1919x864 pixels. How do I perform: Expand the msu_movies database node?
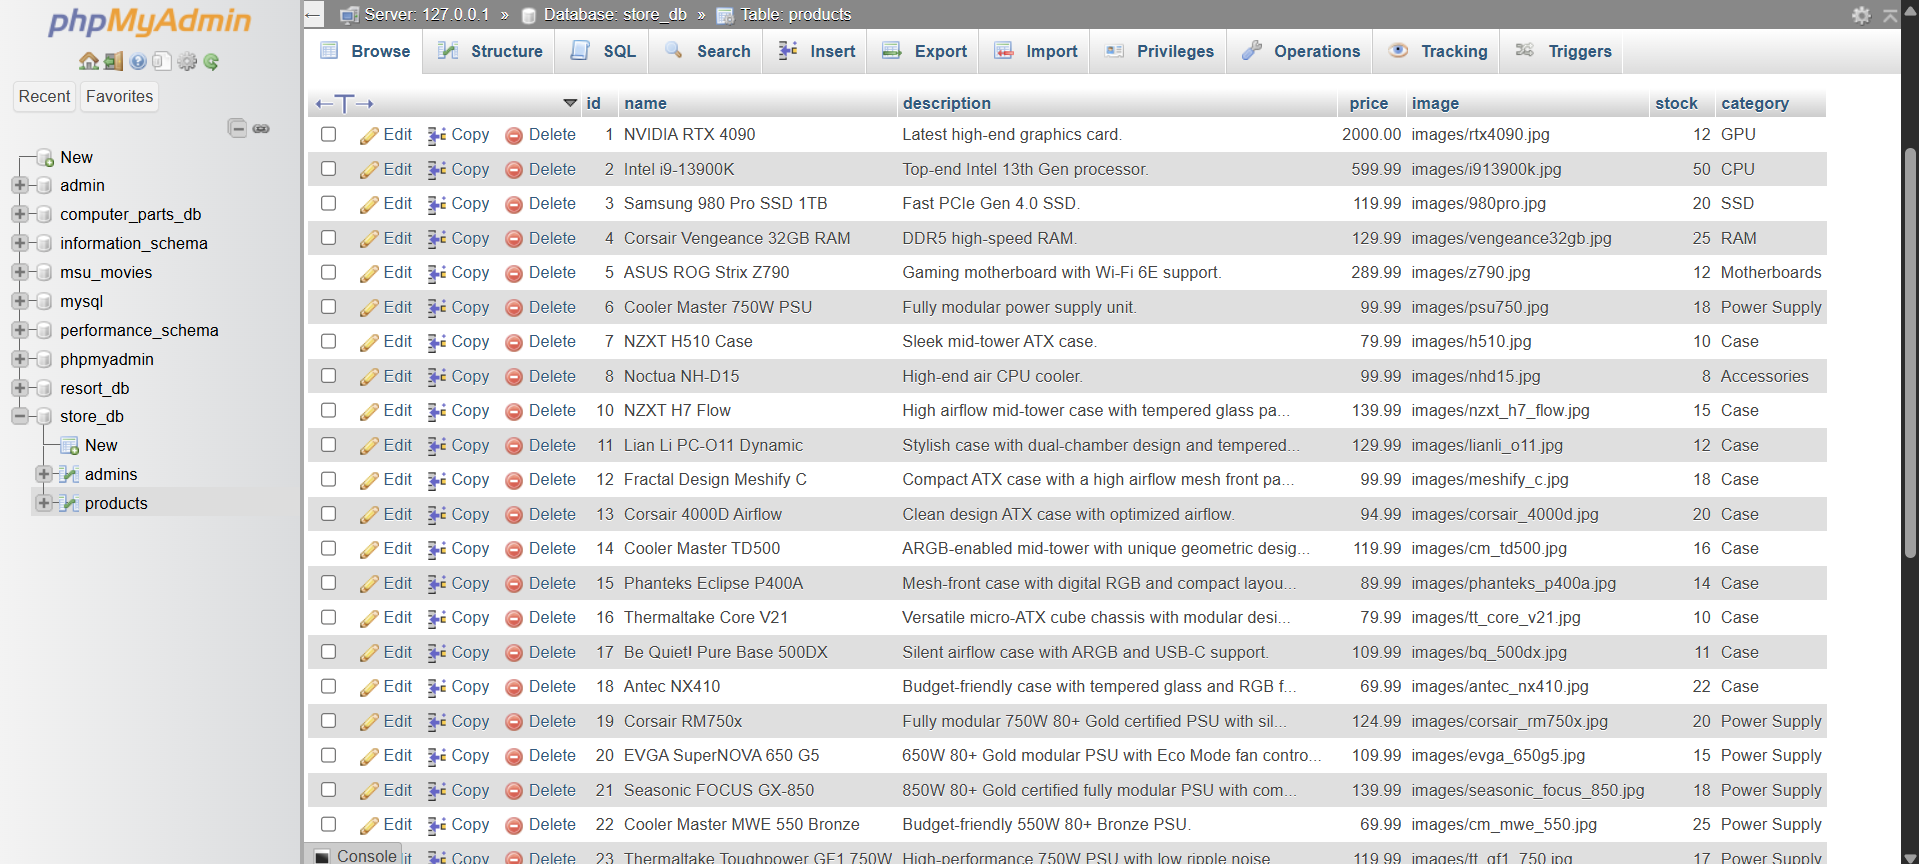[19, 272]
